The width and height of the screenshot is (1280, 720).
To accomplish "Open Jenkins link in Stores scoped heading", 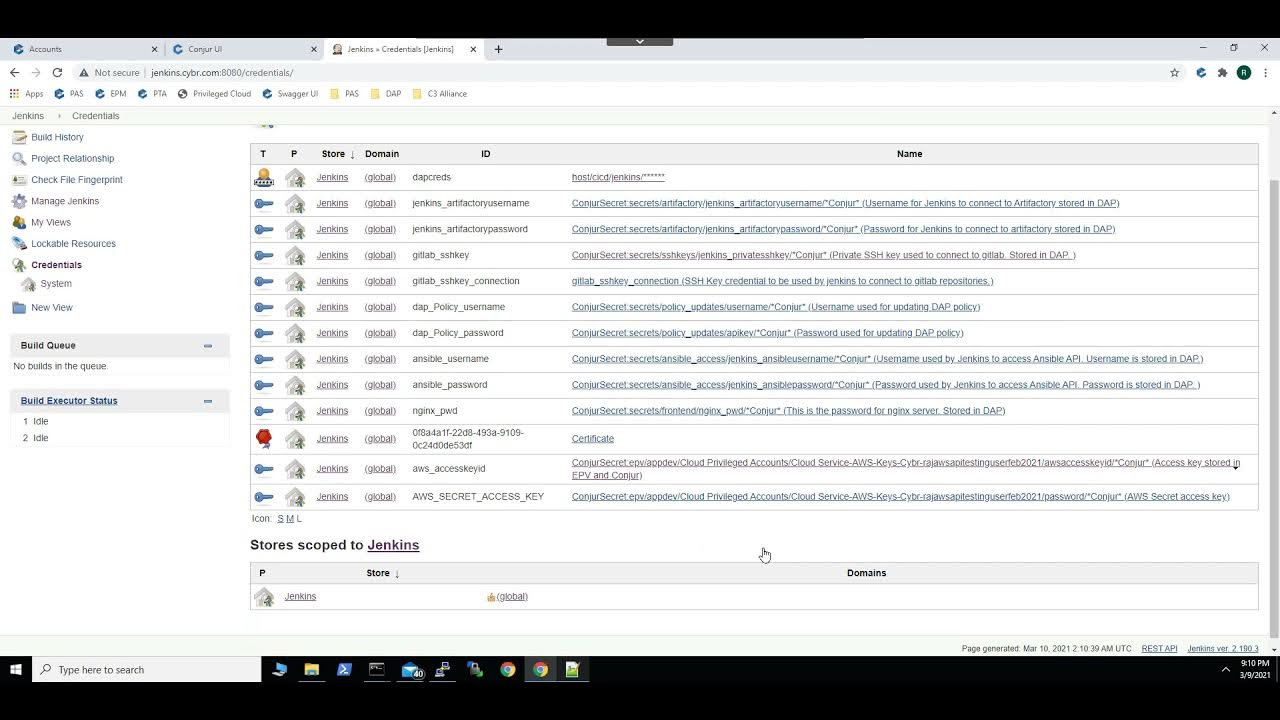I will point(393,545).
